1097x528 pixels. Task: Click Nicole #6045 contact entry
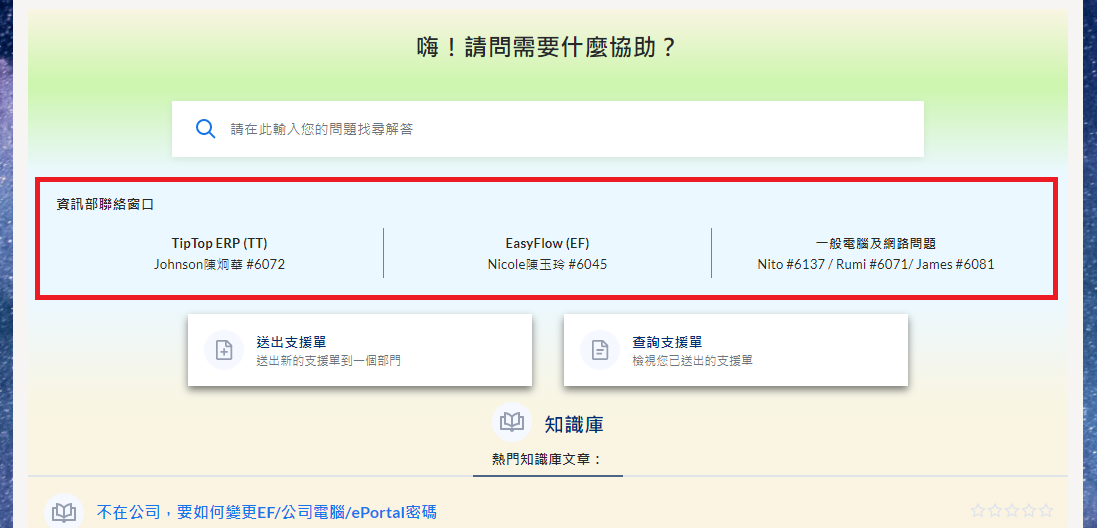tap(547, 265)
